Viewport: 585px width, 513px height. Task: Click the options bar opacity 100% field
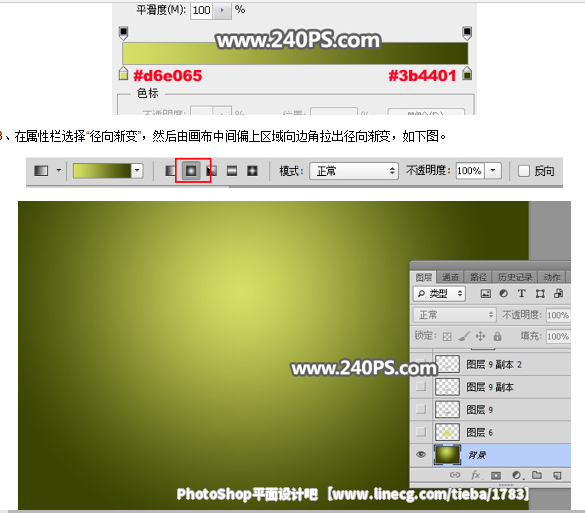tap(470, 171)
